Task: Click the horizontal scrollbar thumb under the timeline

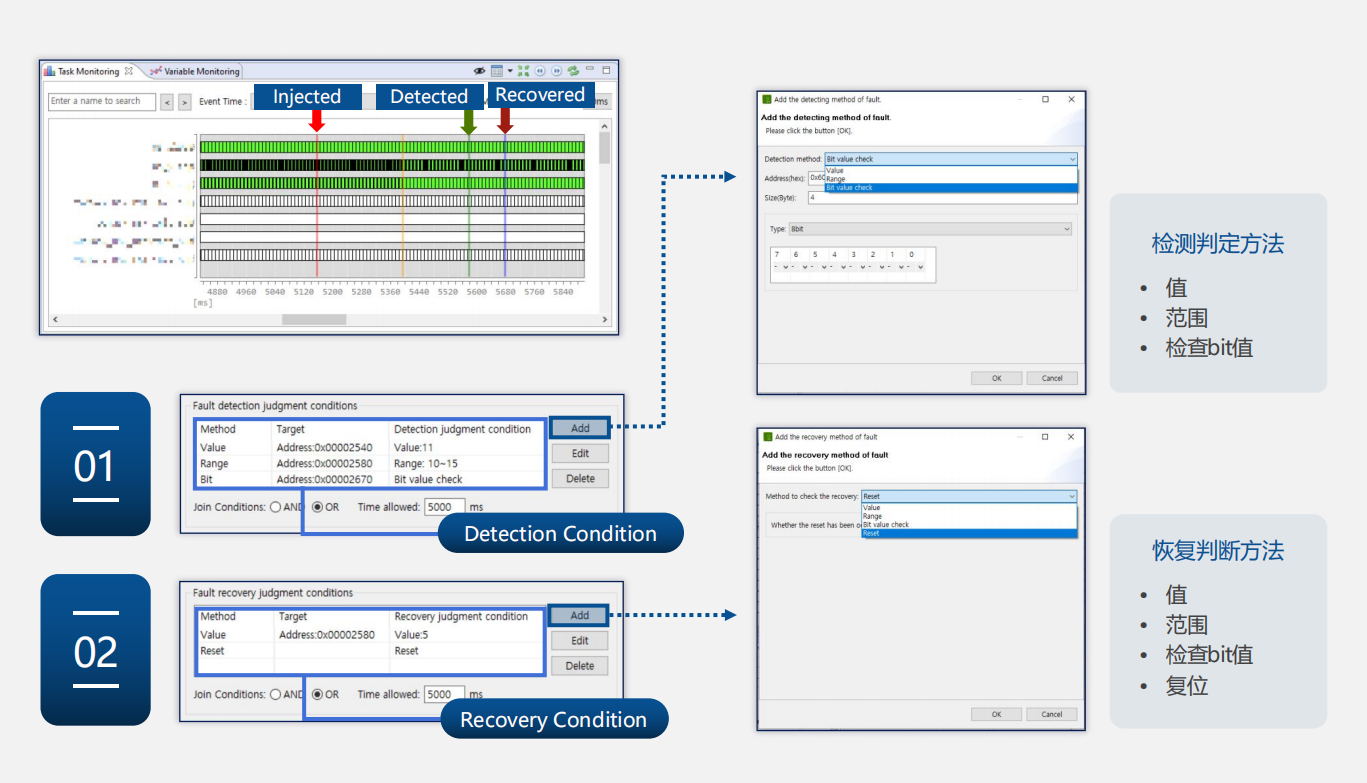Action: (x=313, y=320)
